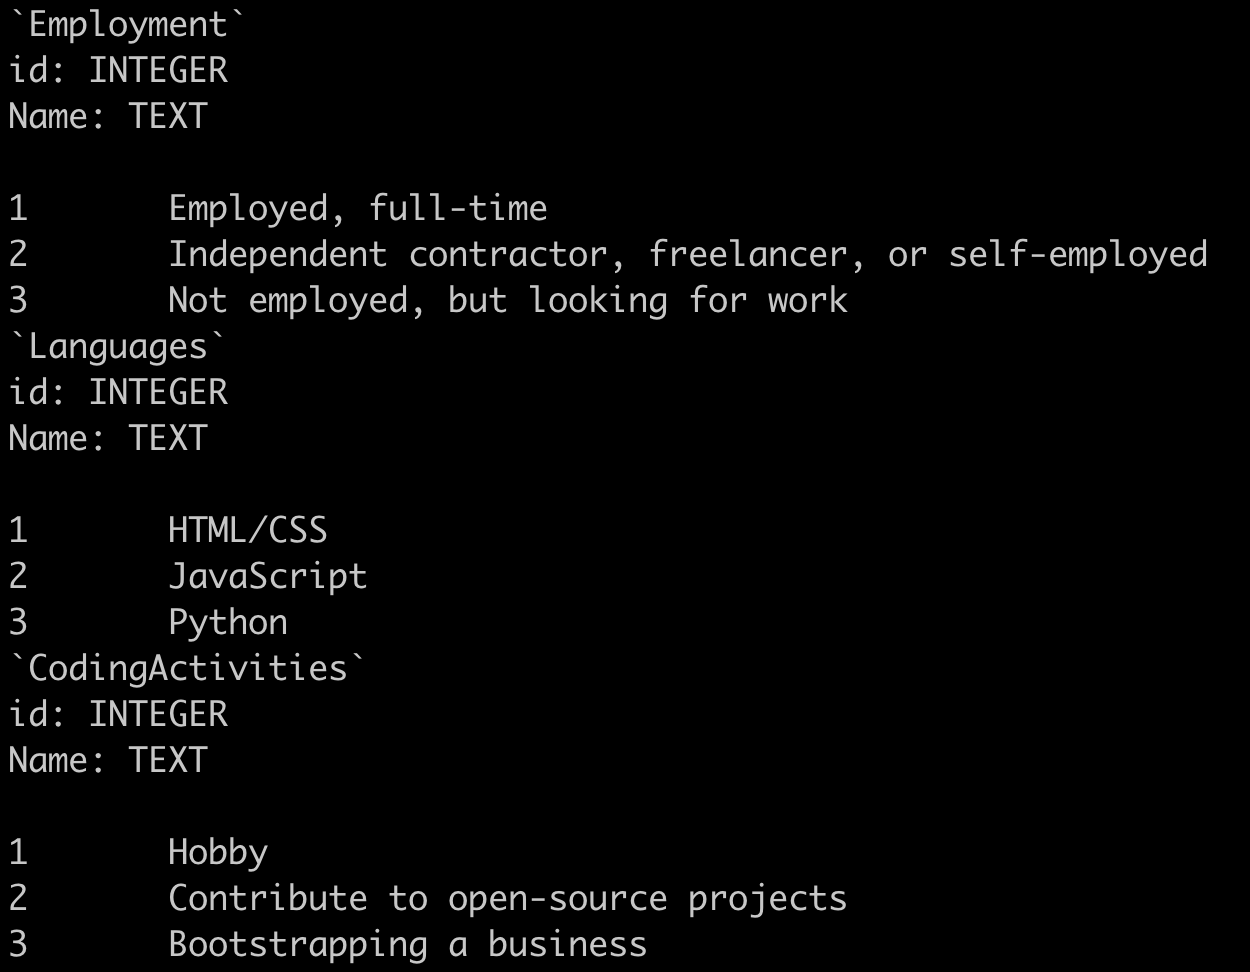Select "Not employed, but looking for work" text
This screenshot has height=972, width=1250.
(507, 300)
